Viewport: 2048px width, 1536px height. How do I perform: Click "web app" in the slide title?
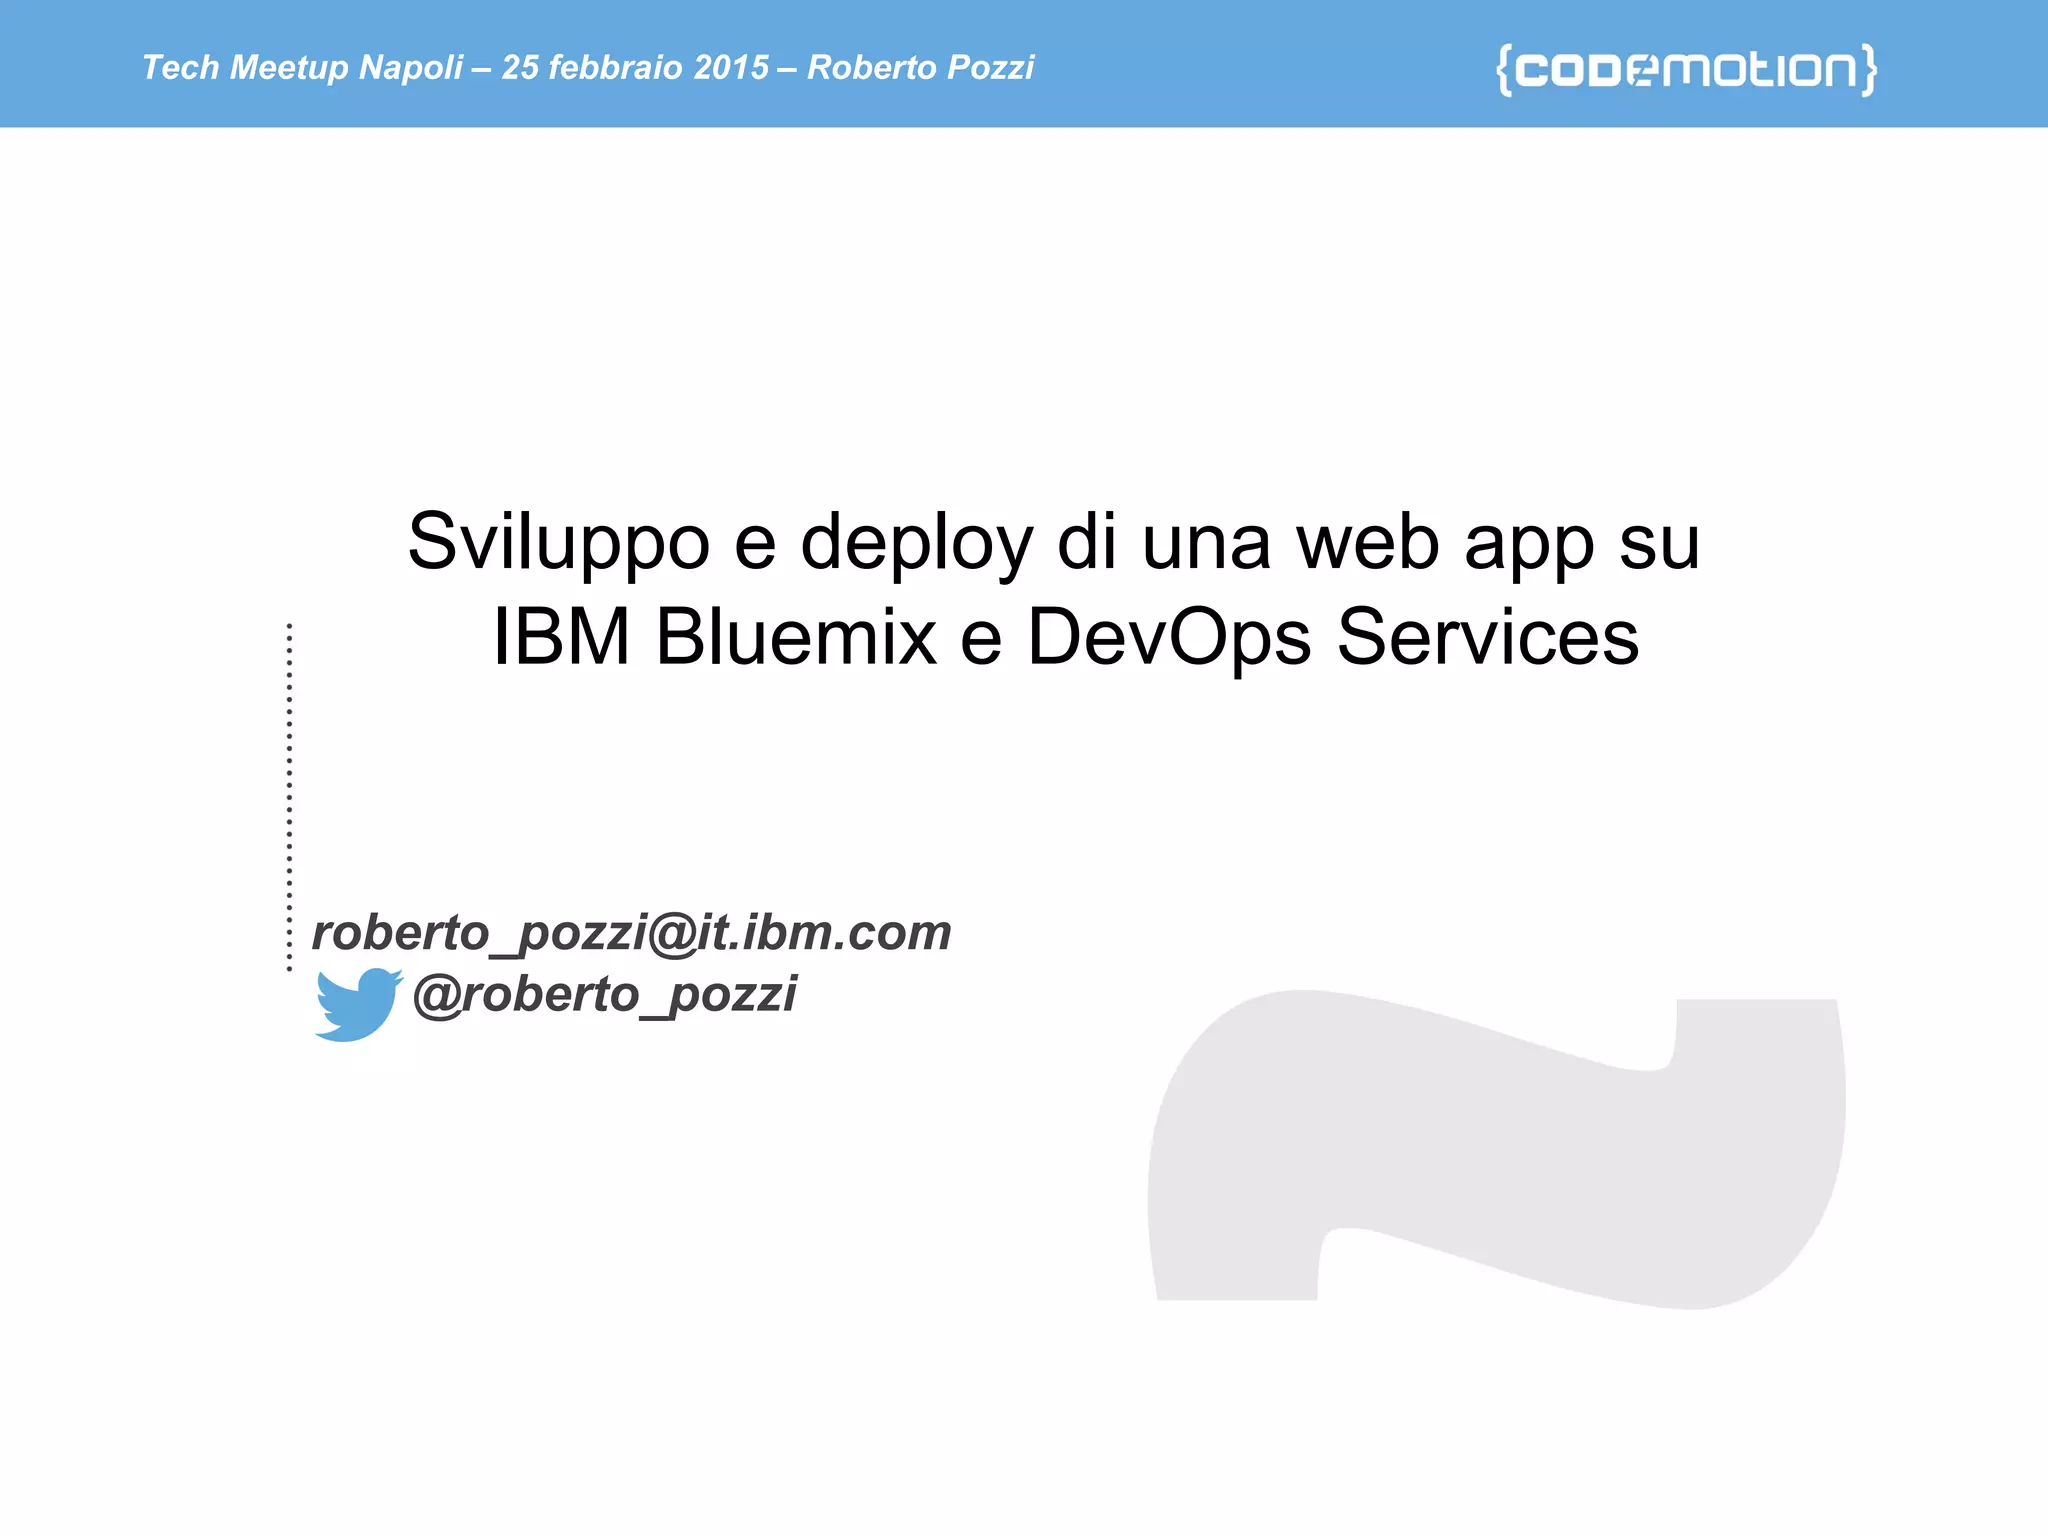[1444, 543]
